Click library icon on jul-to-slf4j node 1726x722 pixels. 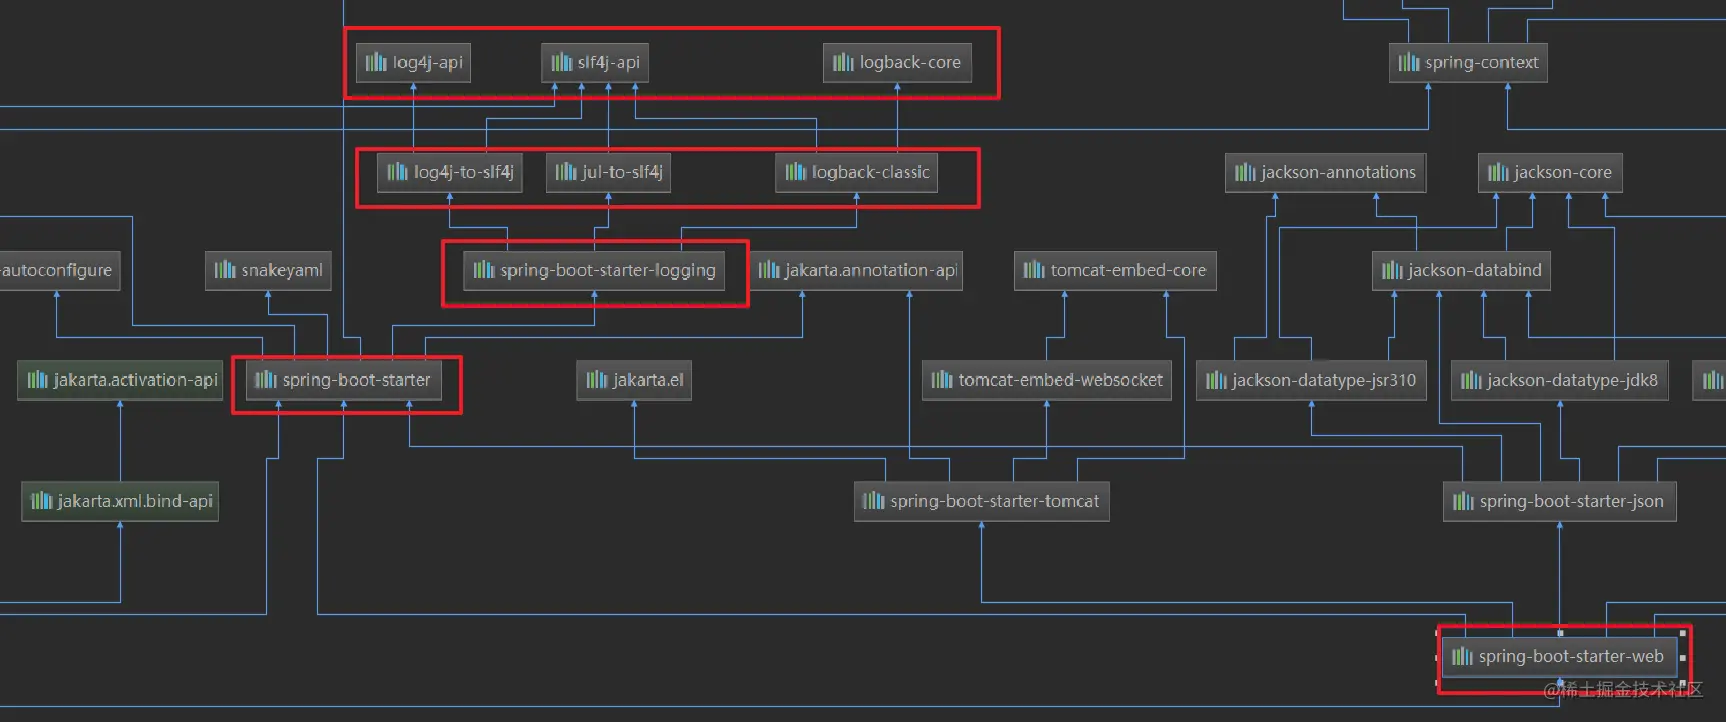(x=566, y=172)
